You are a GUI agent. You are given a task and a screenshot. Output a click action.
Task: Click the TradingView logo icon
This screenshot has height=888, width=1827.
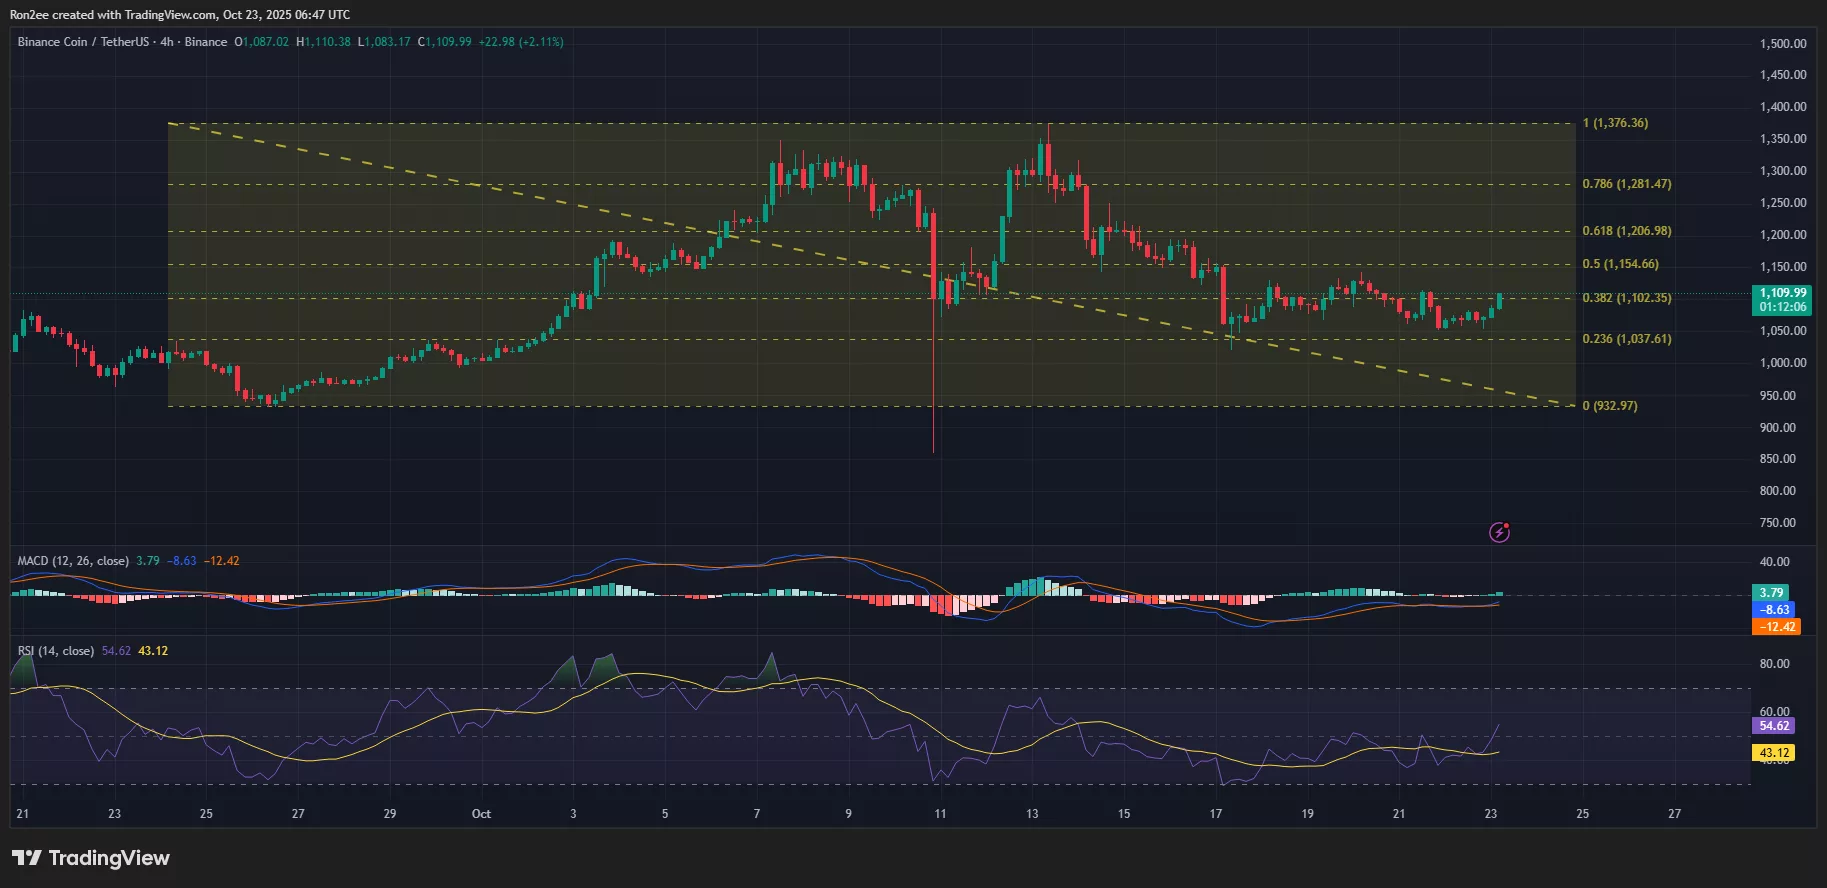tap(27, 858)
